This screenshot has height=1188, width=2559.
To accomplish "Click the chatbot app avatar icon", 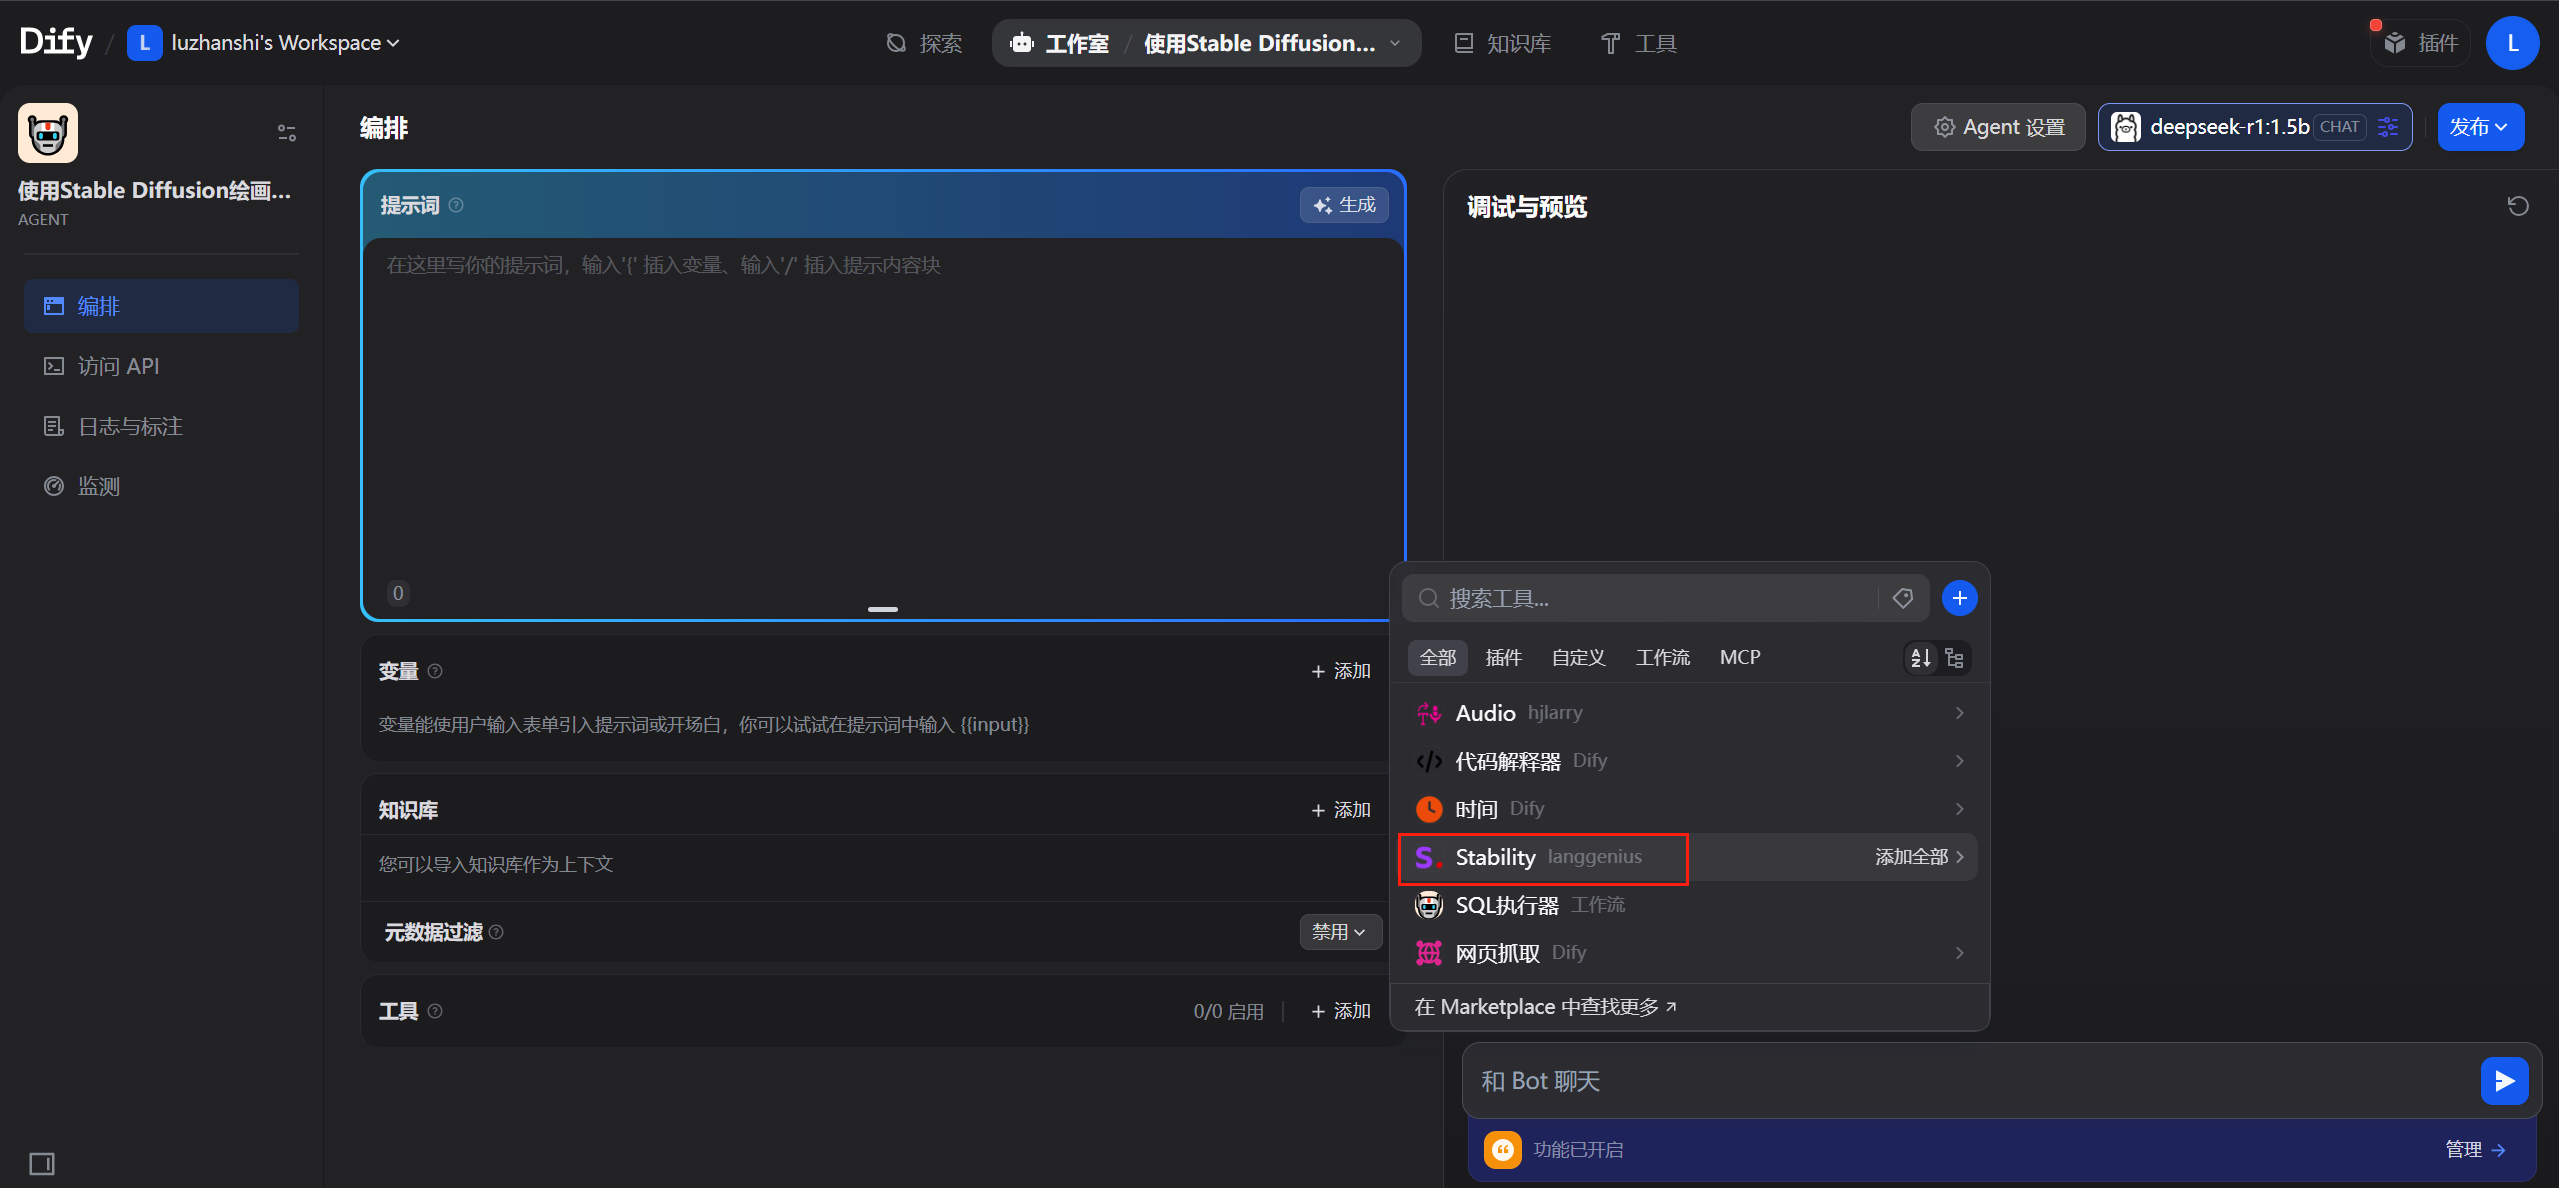I will pos(48,133).
